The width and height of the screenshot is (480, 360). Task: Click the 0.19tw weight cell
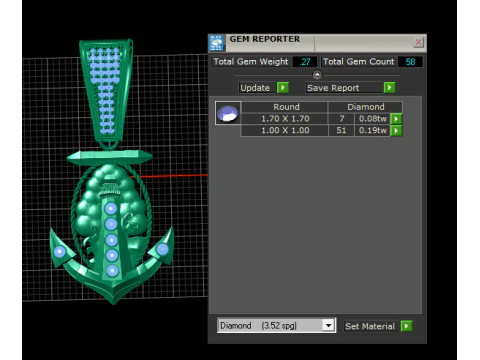373,130
